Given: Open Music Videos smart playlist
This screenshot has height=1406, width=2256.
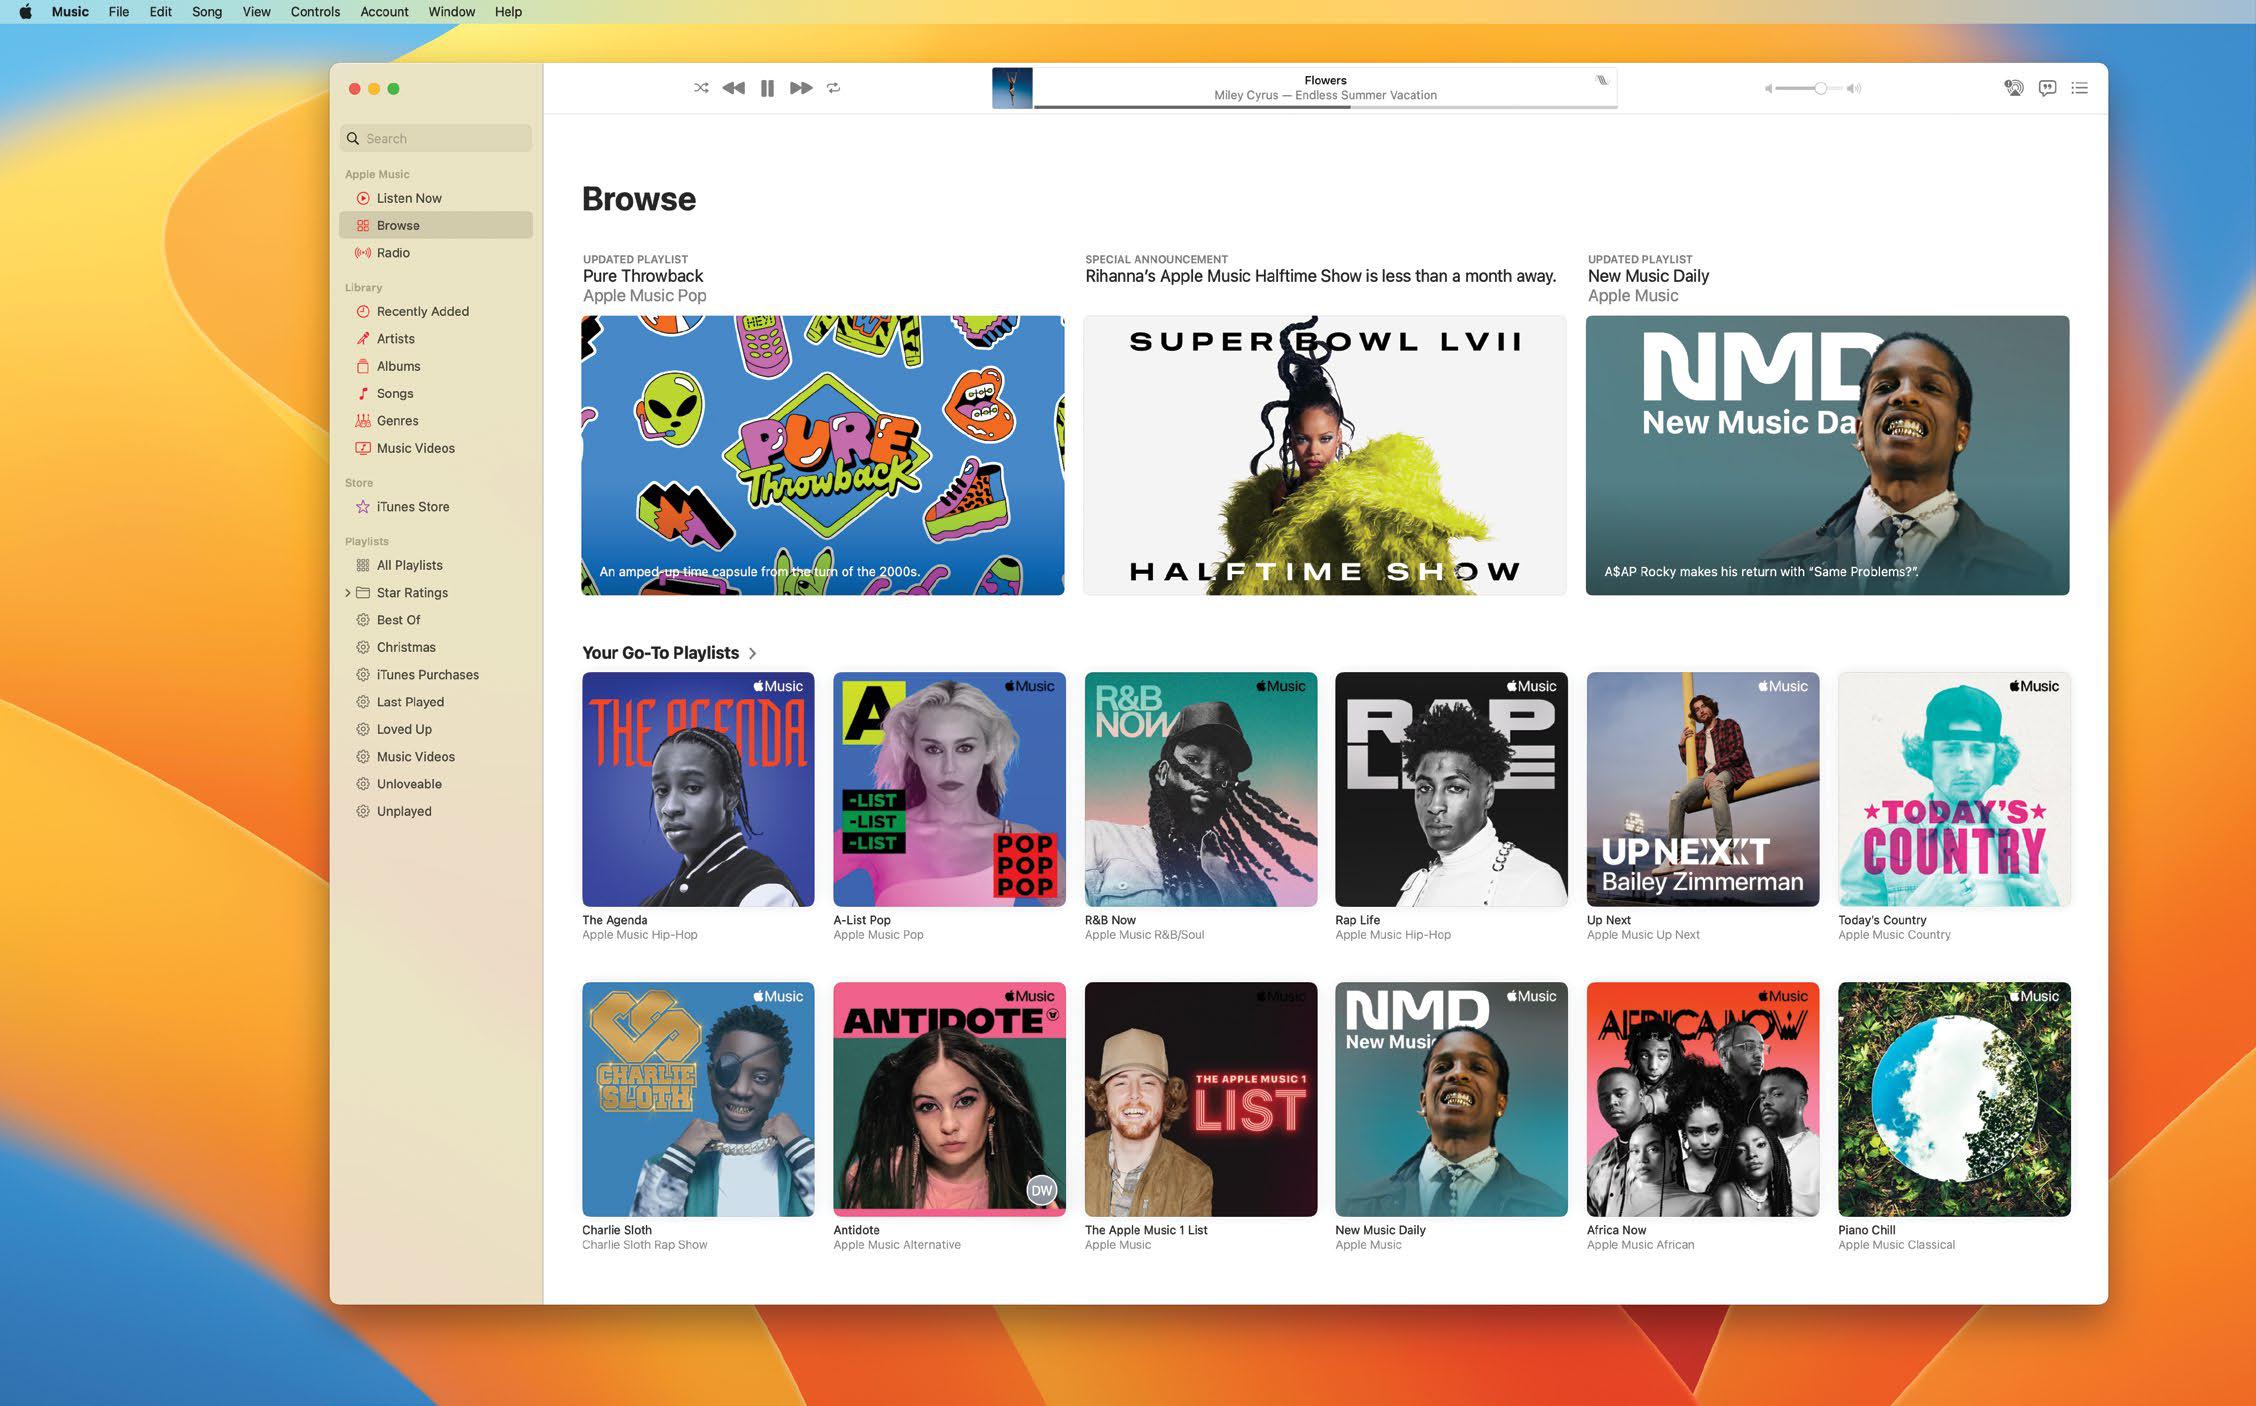Looking at the screenshot, I should (436, 757).
